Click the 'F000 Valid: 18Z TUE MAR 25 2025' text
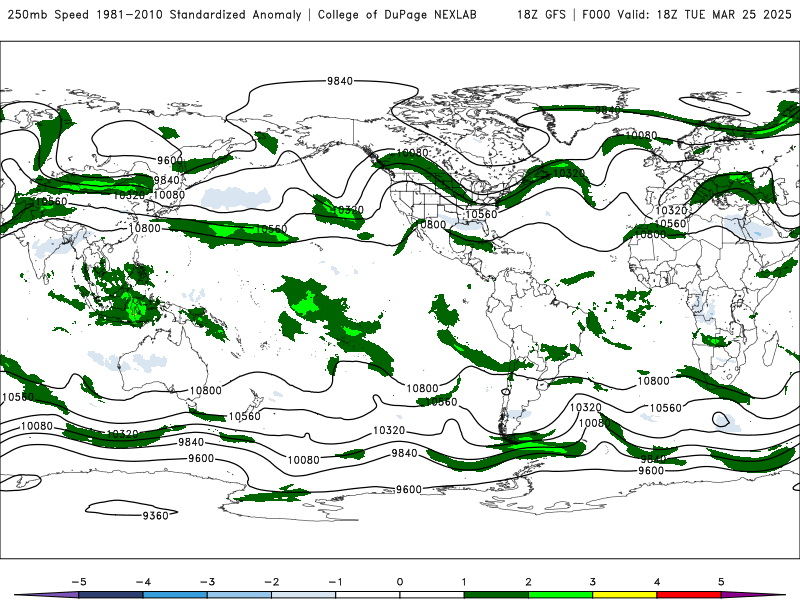The image size is (800, 600). click(687, 14)
